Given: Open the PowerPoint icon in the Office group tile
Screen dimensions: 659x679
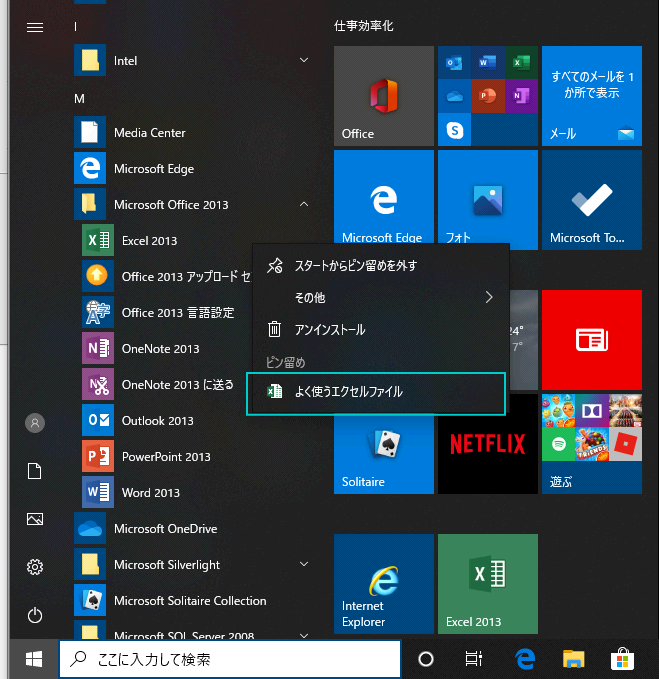Looking at the screenshot, I should pyautogui.click(x=488, y=96).
